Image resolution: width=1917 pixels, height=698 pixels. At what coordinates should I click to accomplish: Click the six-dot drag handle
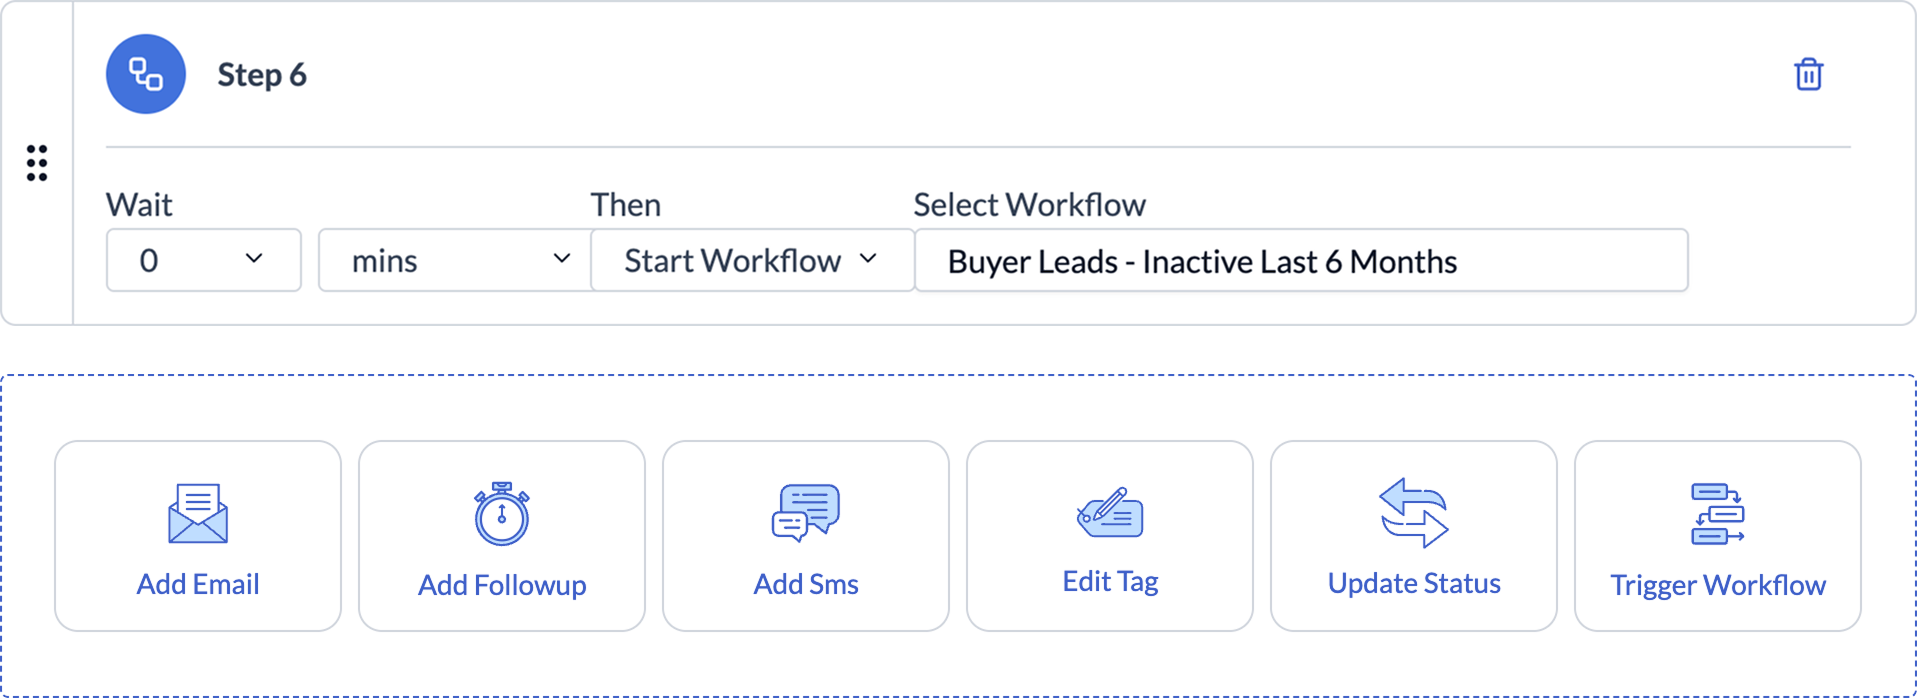pyautogui.click(x=37, y=163)
